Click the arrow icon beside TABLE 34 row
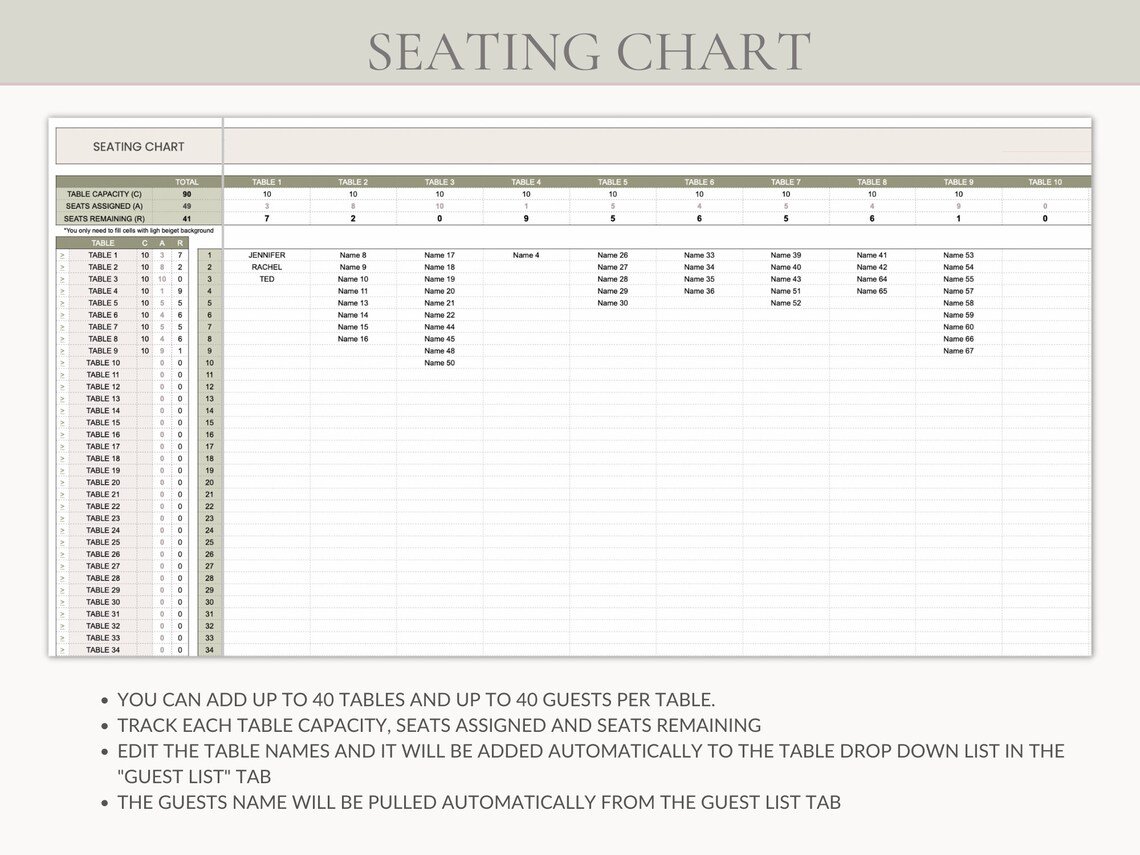The height and width of the screenshot is (855, 1140). point(62,650)
